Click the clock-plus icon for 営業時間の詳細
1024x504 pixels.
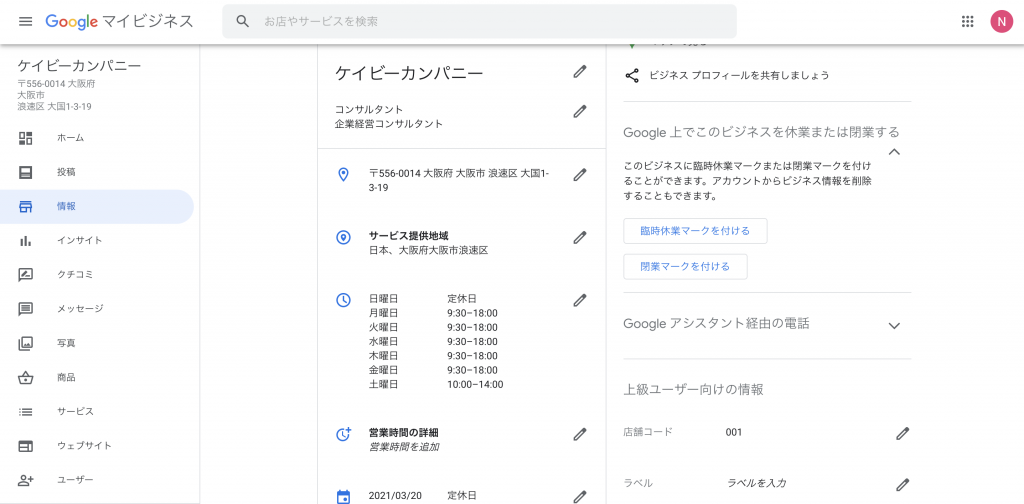pyautogui.click(x=344, y=434)
